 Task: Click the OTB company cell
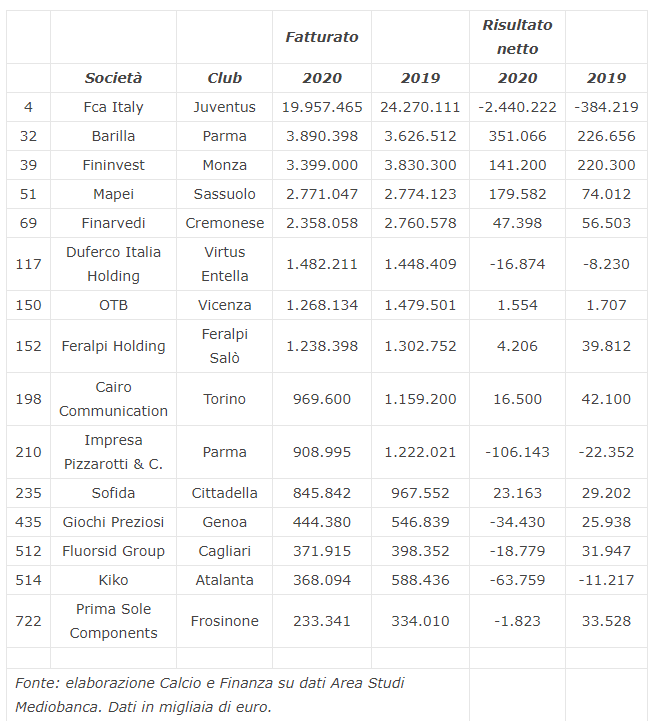point(113,305)
